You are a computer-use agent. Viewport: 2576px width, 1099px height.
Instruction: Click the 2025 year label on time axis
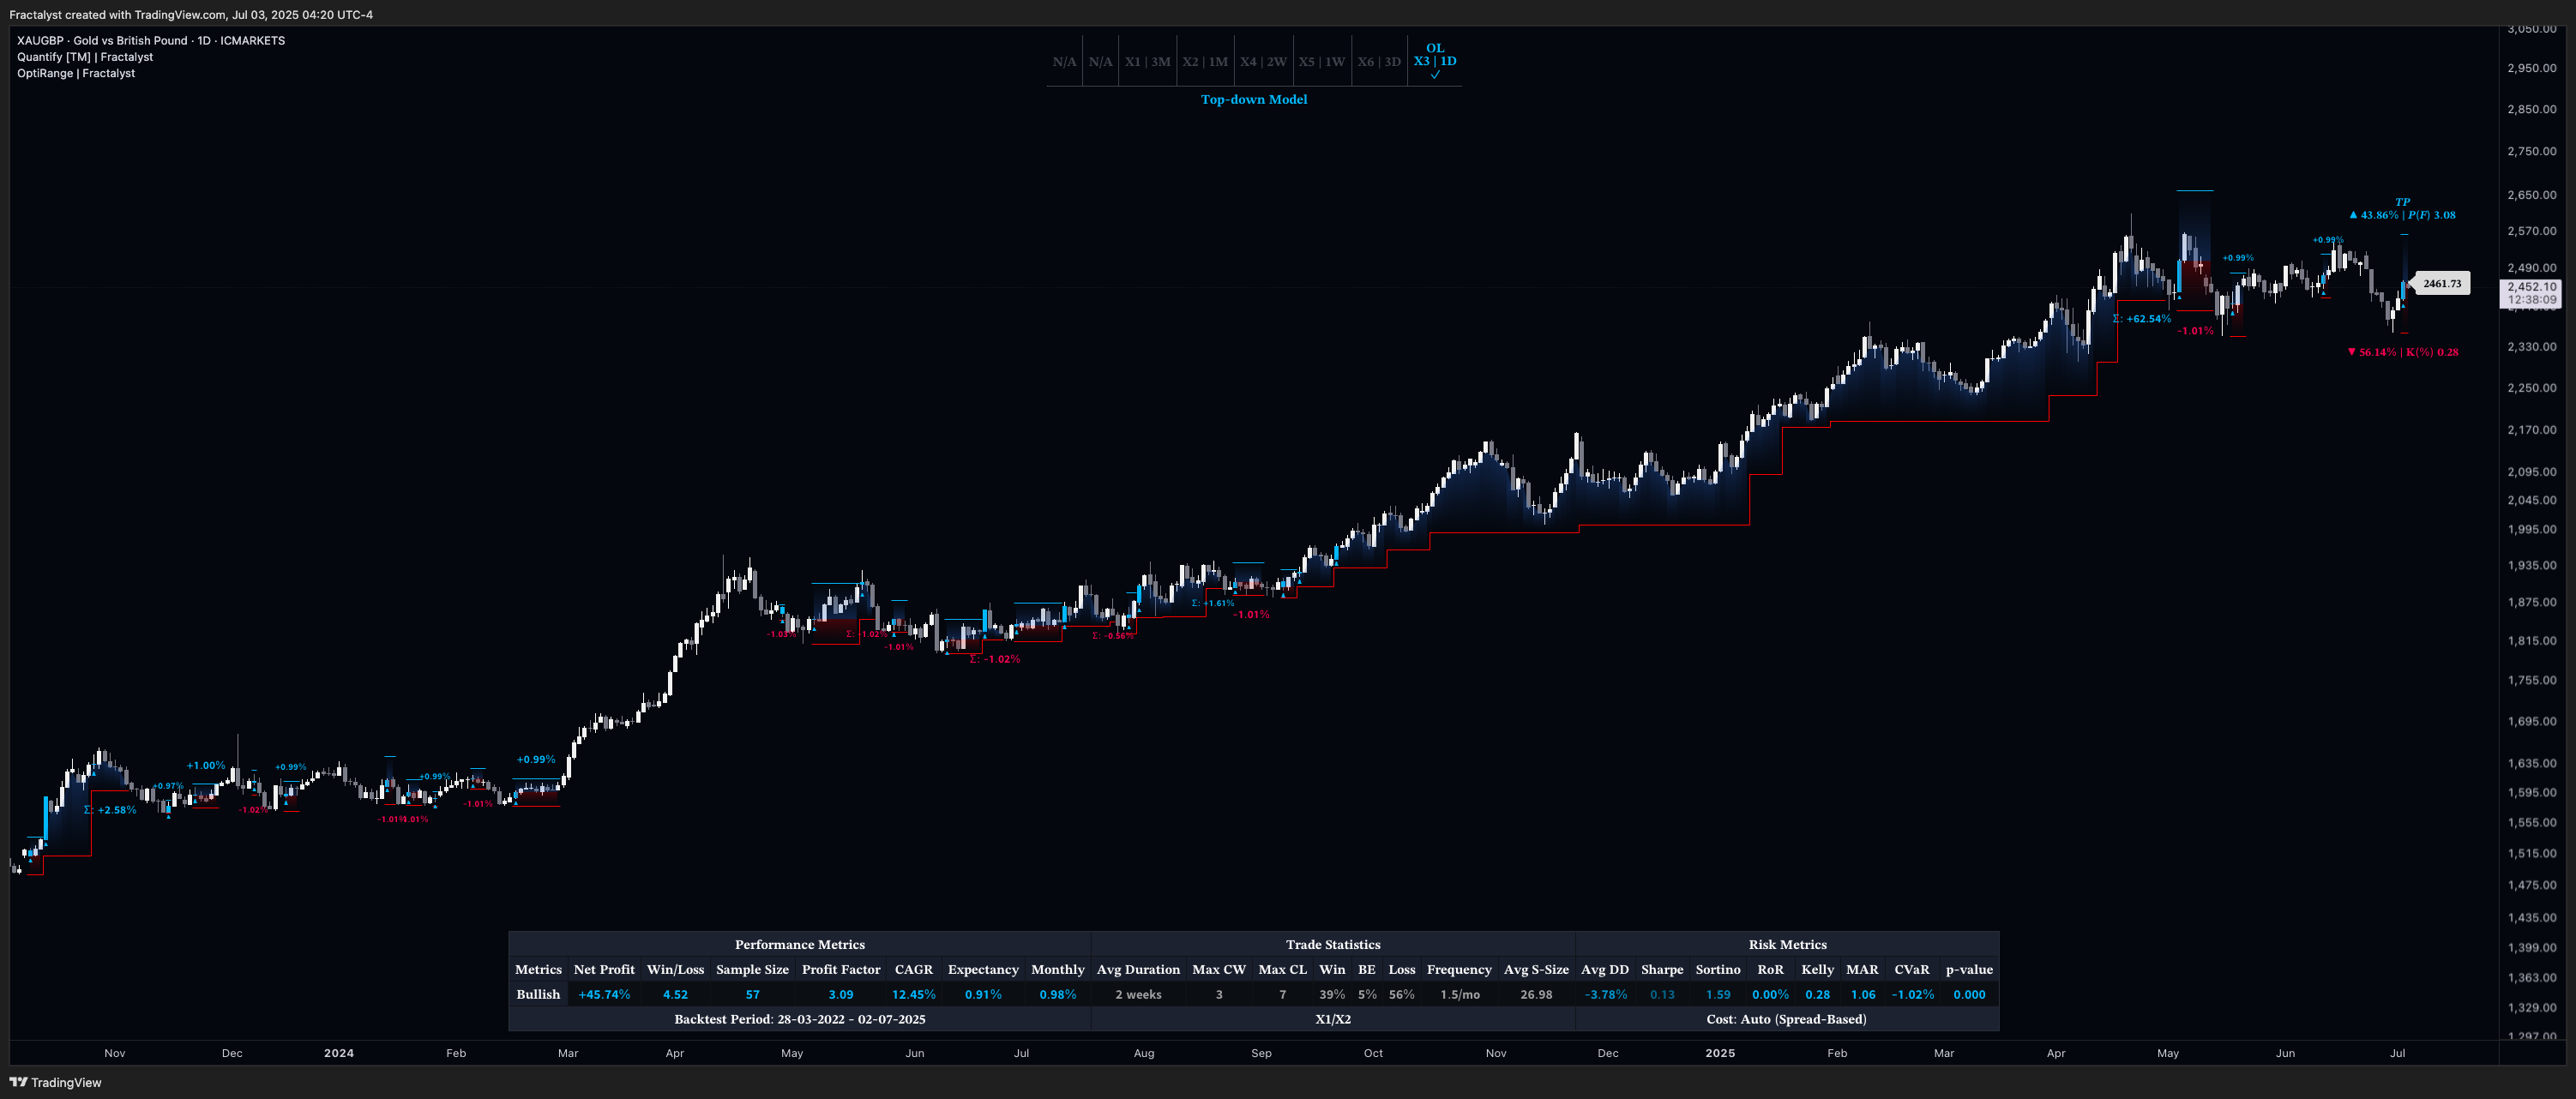tap(1720, 1053)
